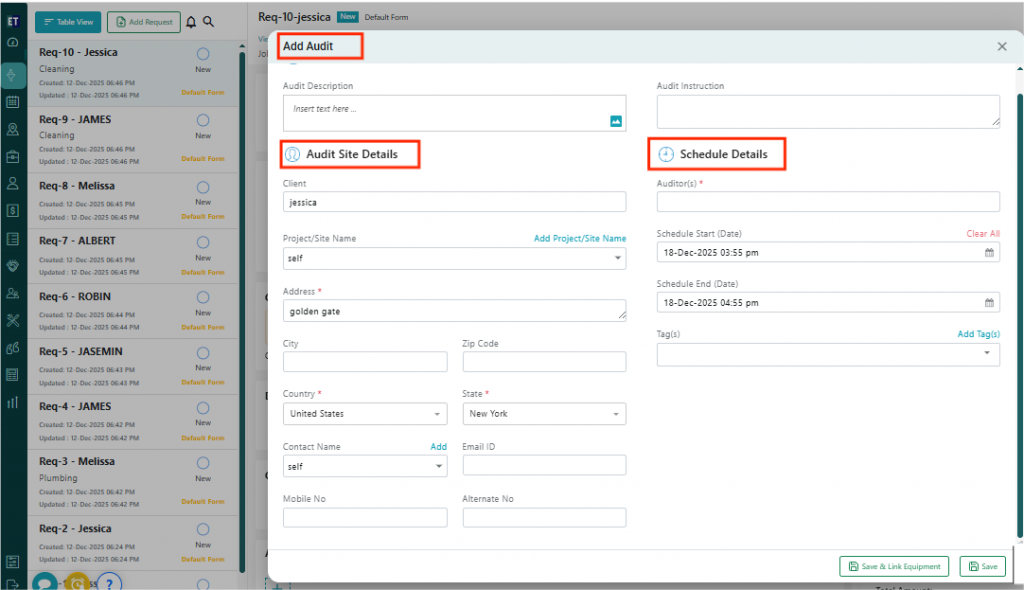This screenshot has height=590, width=1024.
Task: Open Schedule Start calendar icon
Action: point(989,253)
